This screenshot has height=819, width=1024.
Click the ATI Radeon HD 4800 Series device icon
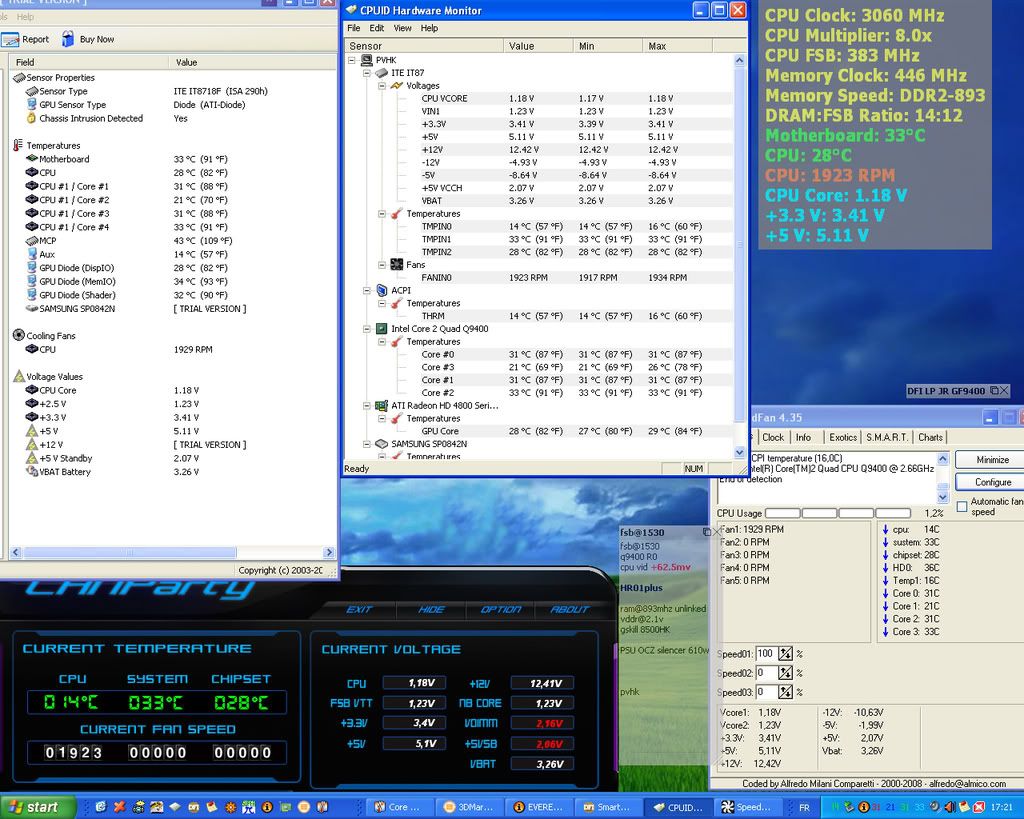point(379,405)
